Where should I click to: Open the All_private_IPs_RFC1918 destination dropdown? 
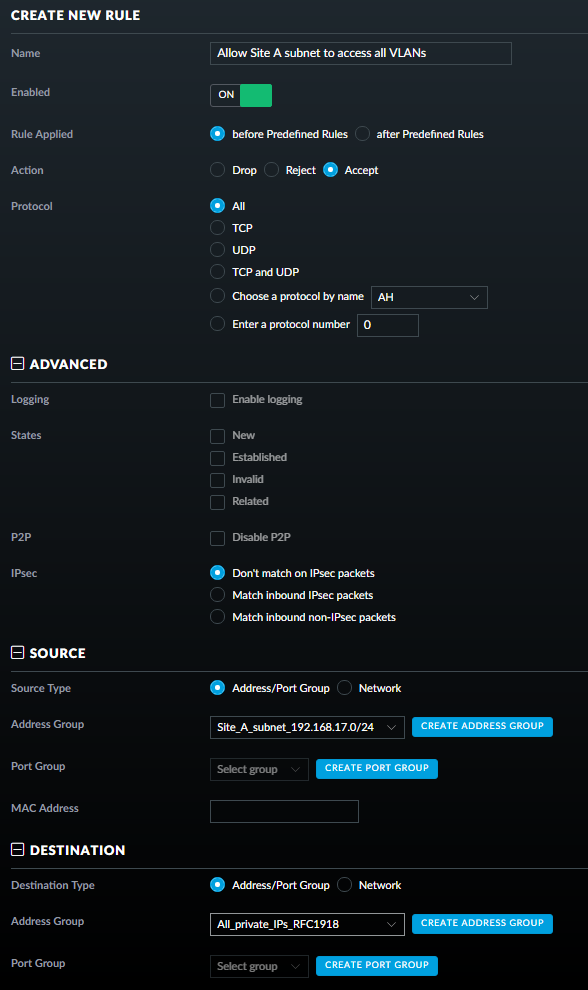[307, 924]
